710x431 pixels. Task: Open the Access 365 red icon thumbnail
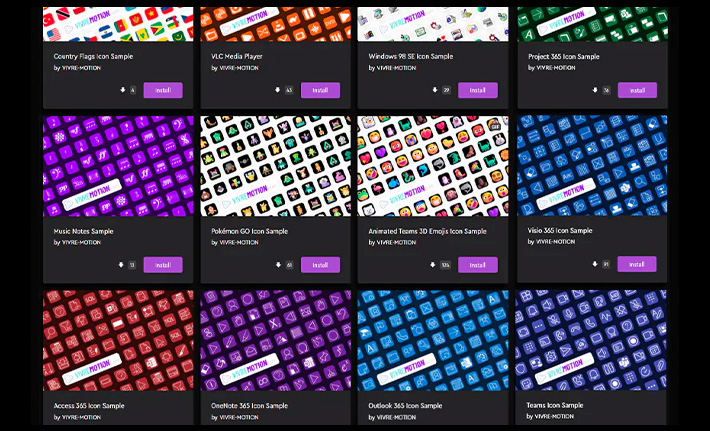118,340
